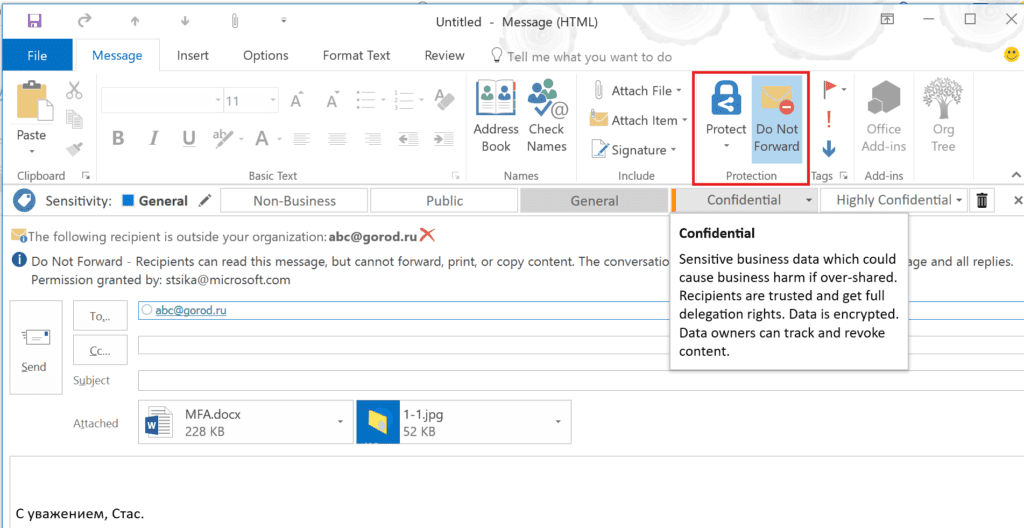Switch to the Options tab
The height and width of the screenshot is (528, 1024).
(266, 56)
